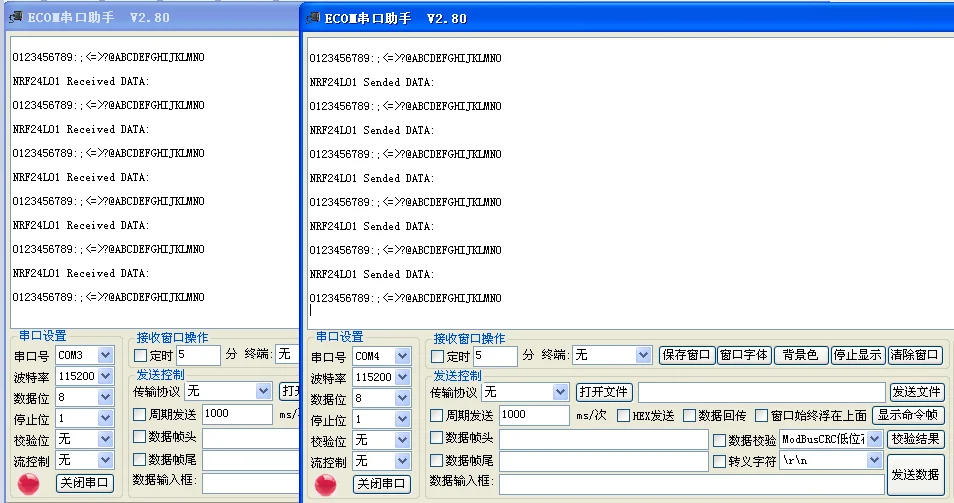The image size is (954, 503).
Task: Click the 打开文件 button in right window
Action: coord(604,391)
